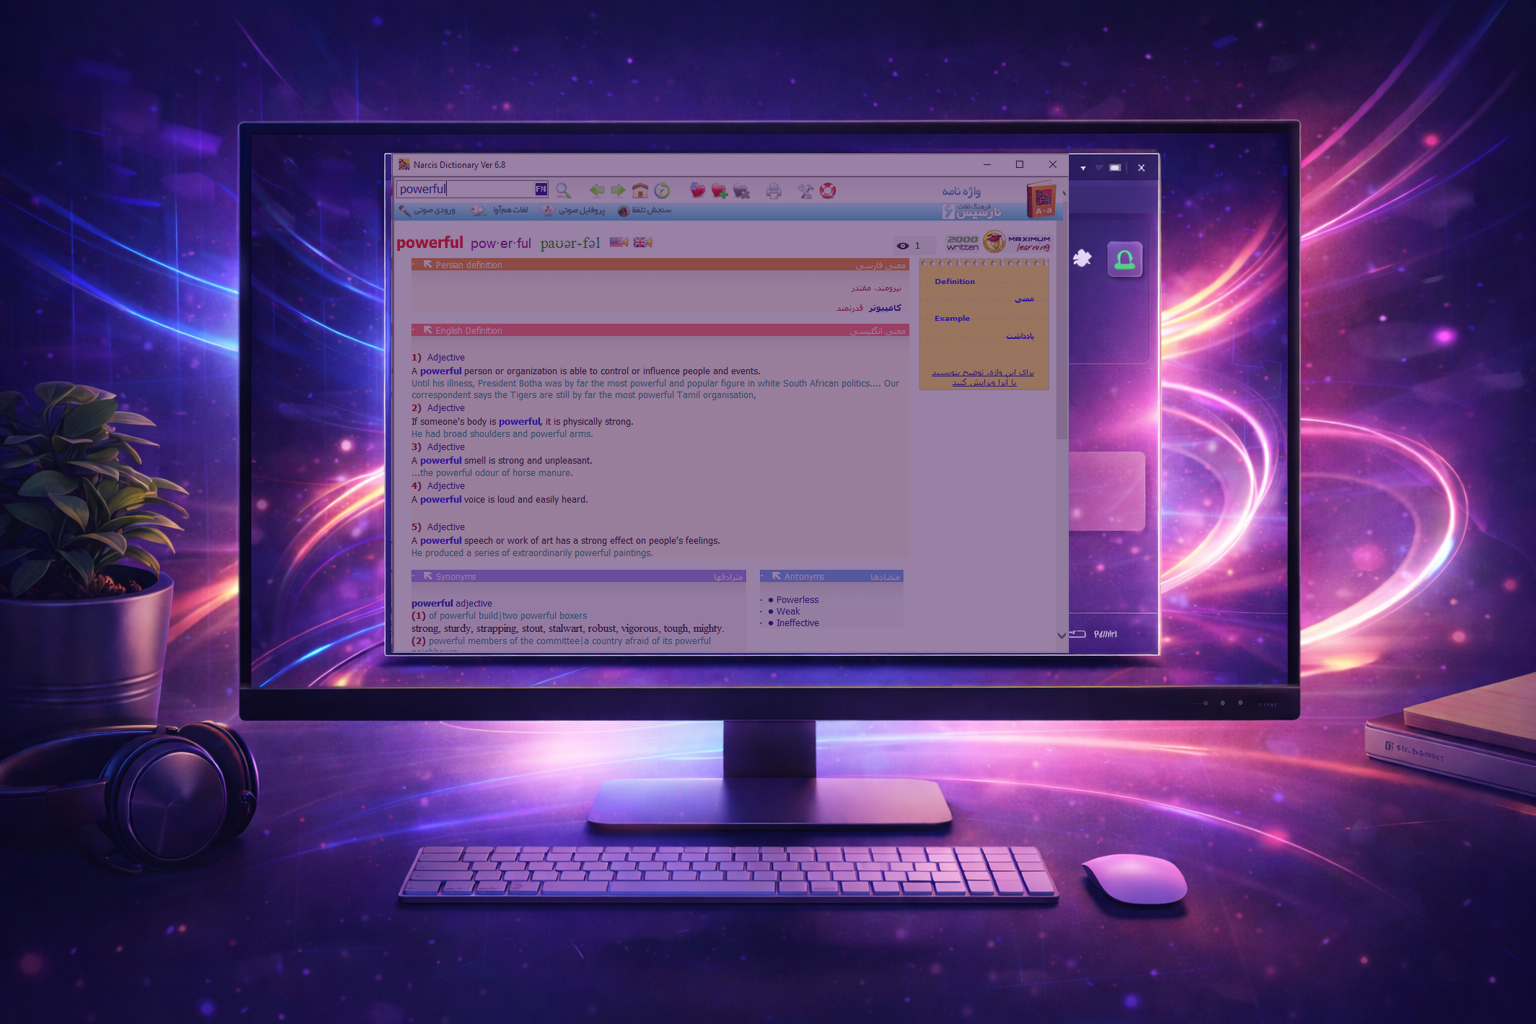Toggle the eye view counter icon
This screenshot has height=1024, width=1536.
pos(902,245)
